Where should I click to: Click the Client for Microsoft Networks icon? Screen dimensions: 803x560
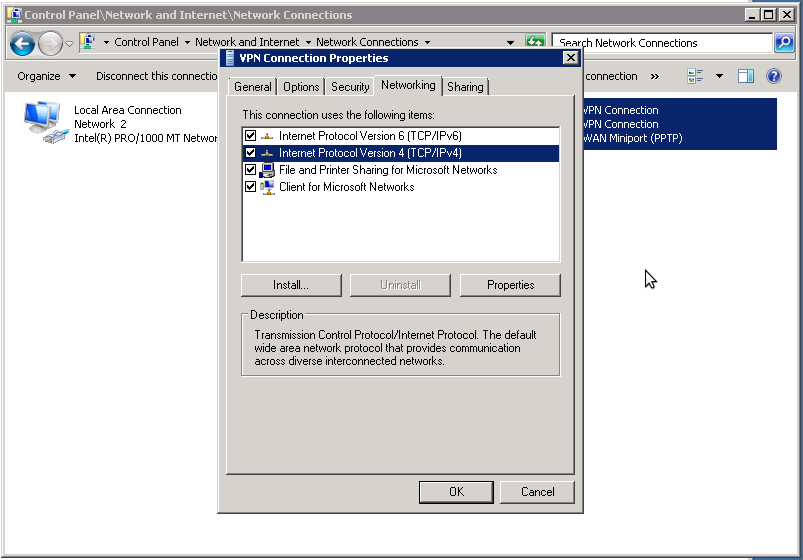click(x=267, y=187)
